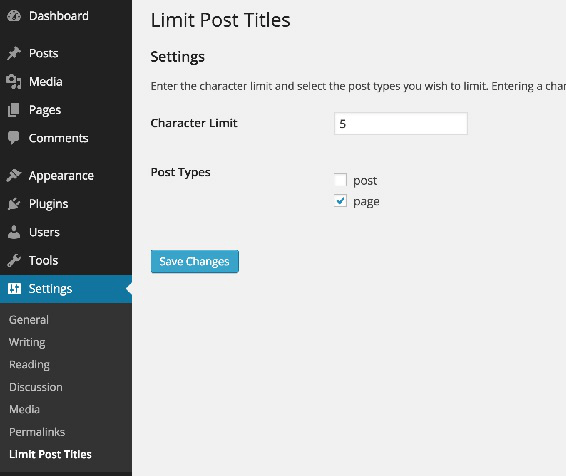Open Writing settings submenu item
566x476 pixels.
tap(27, 342)
